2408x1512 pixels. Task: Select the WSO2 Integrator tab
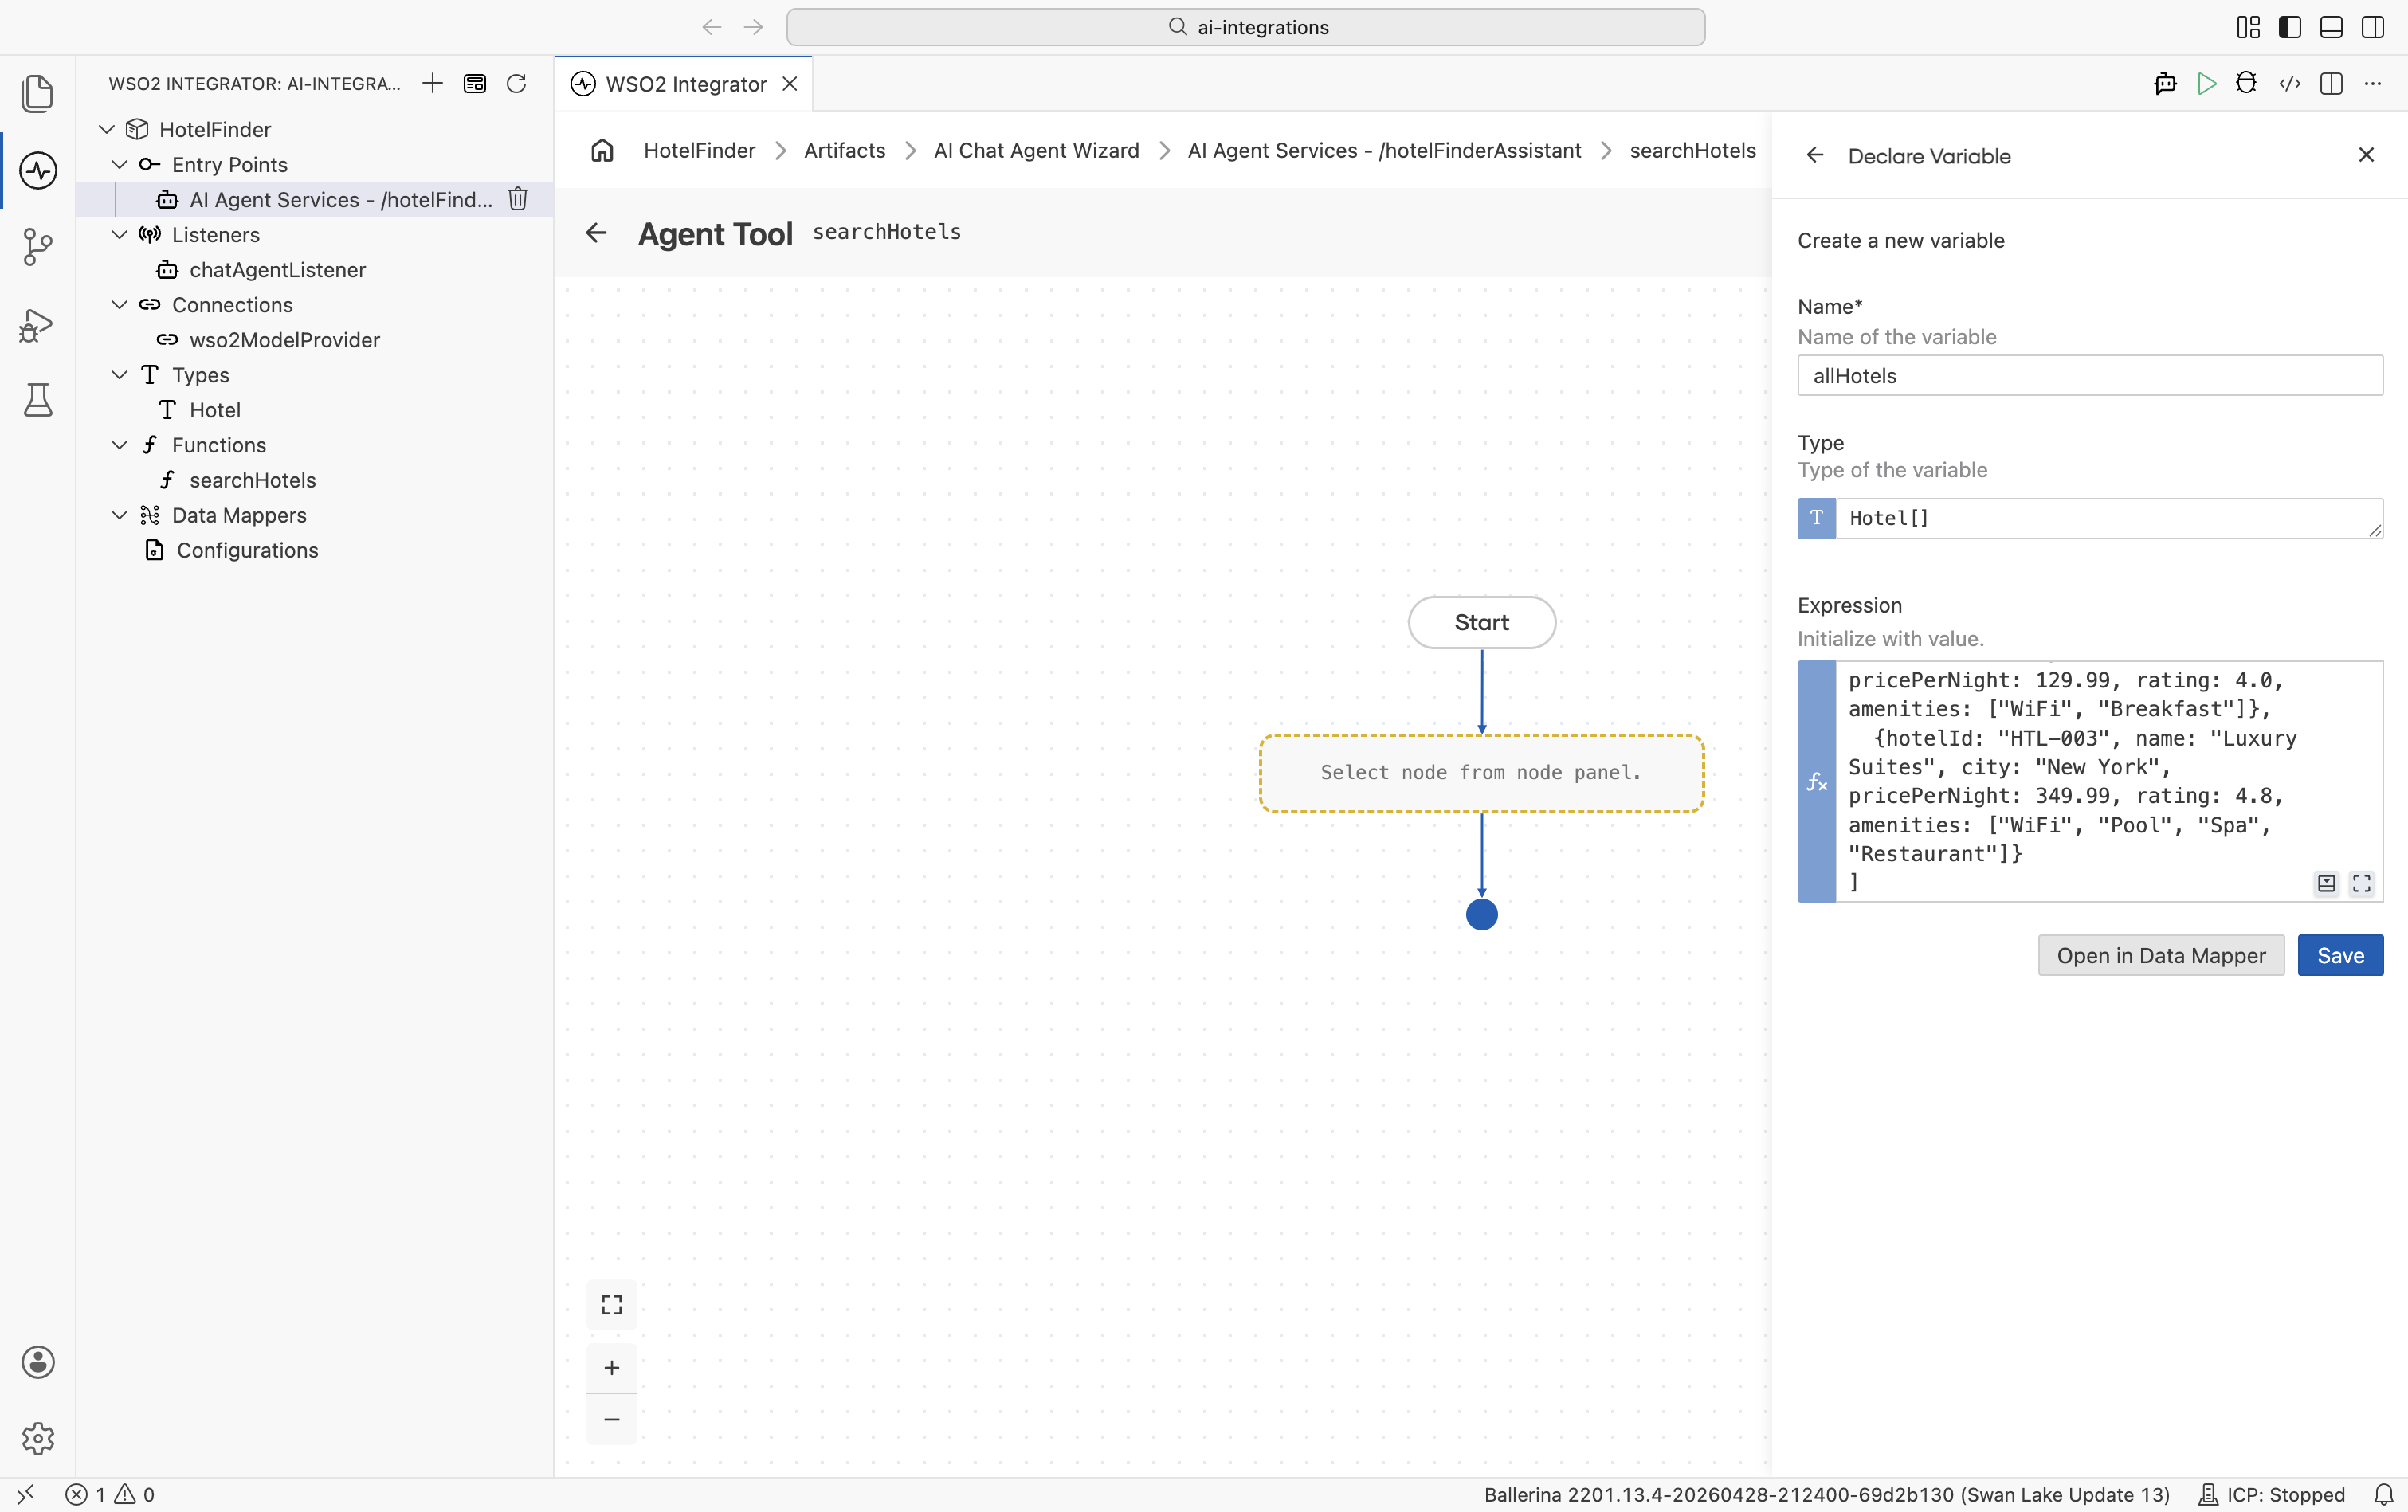pos(685,84)
